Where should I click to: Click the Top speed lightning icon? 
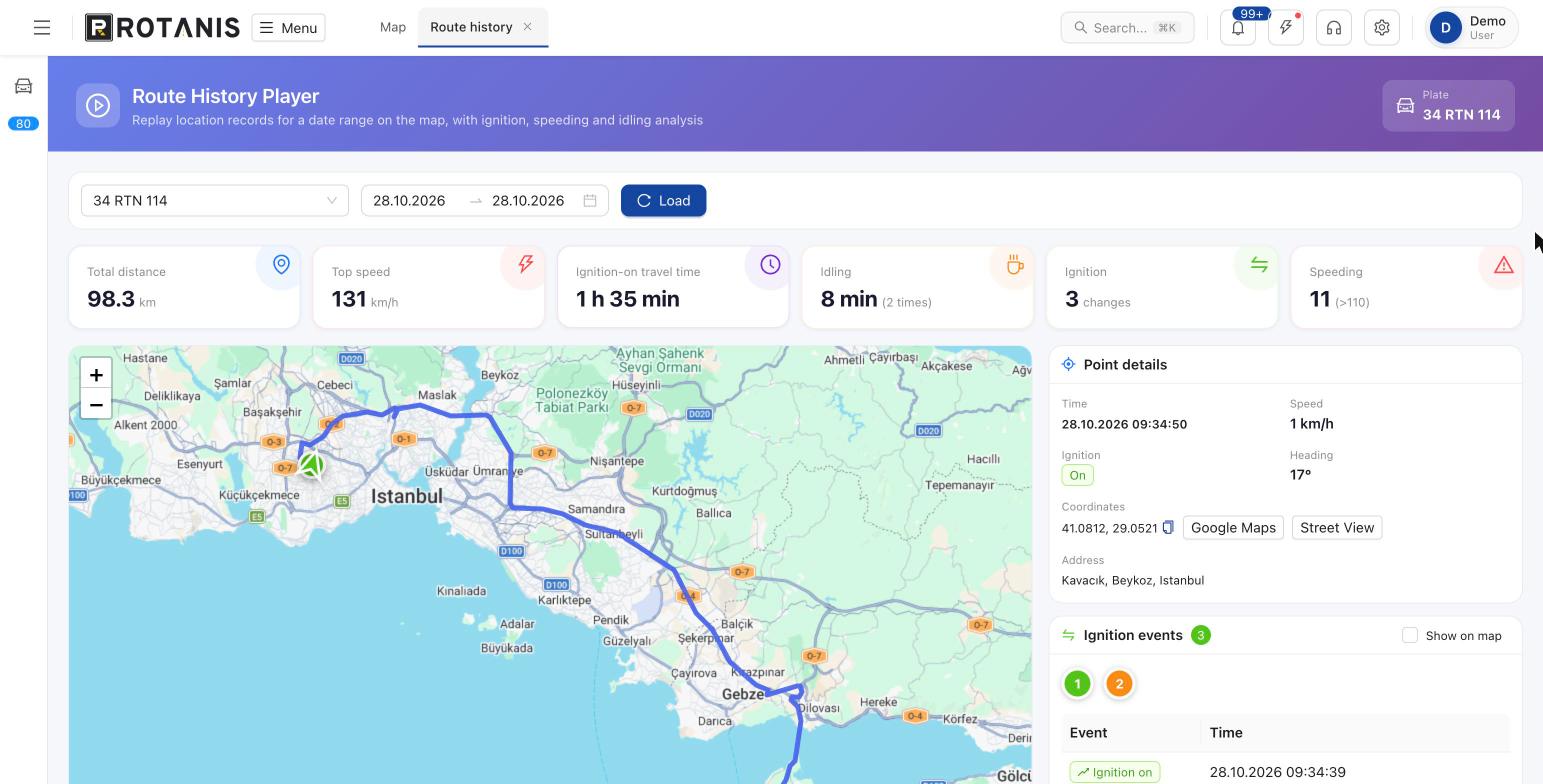click(525, 265)
